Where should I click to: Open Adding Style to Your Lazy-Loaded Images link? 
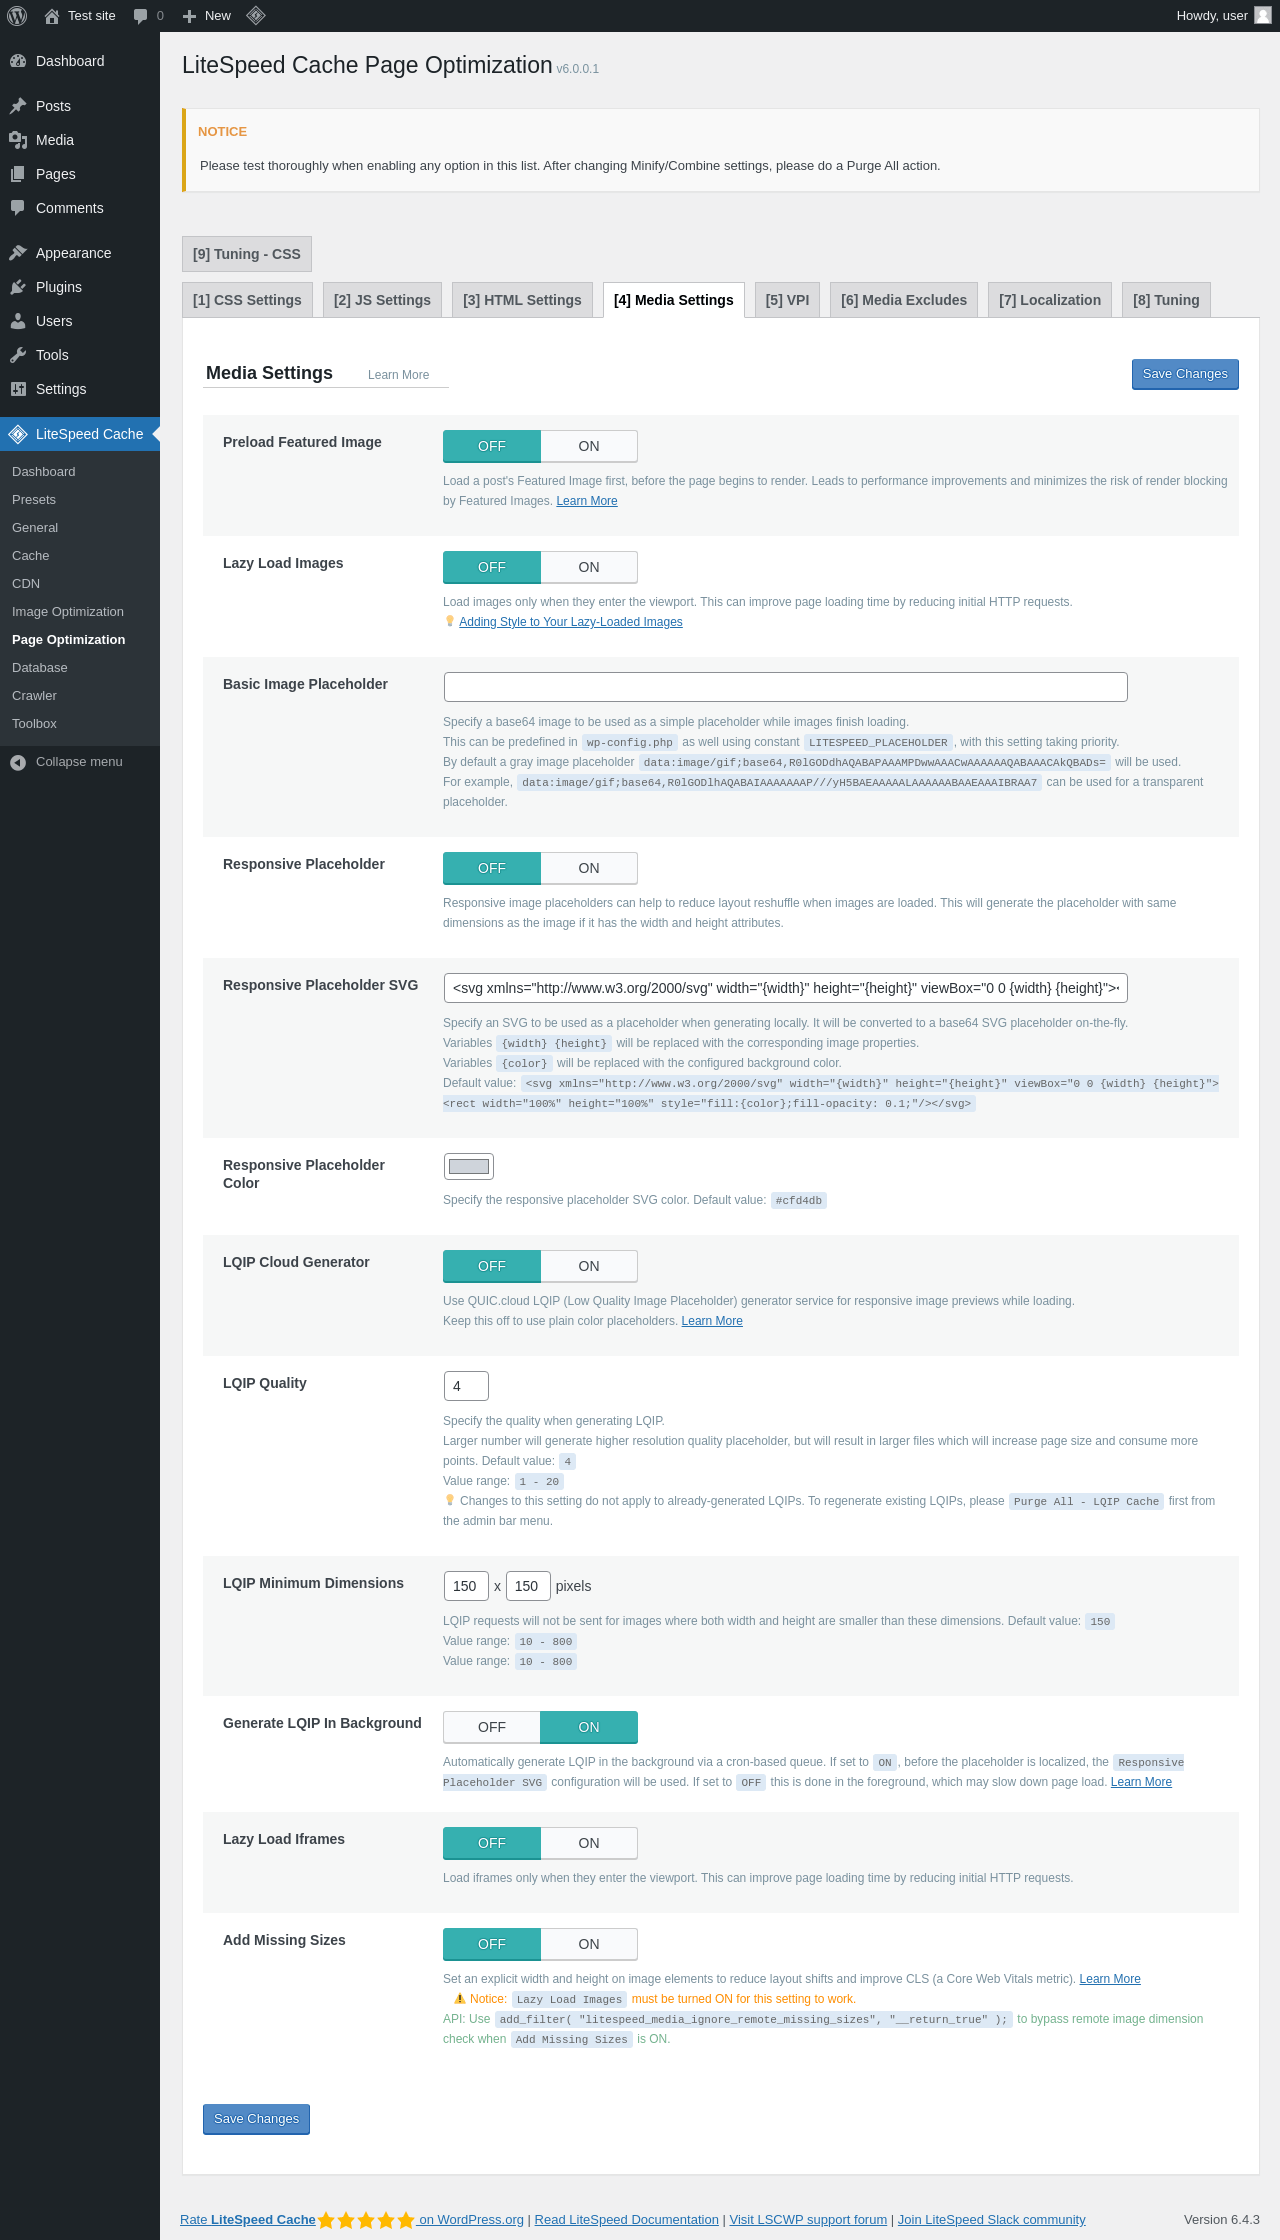pos(571,622)
